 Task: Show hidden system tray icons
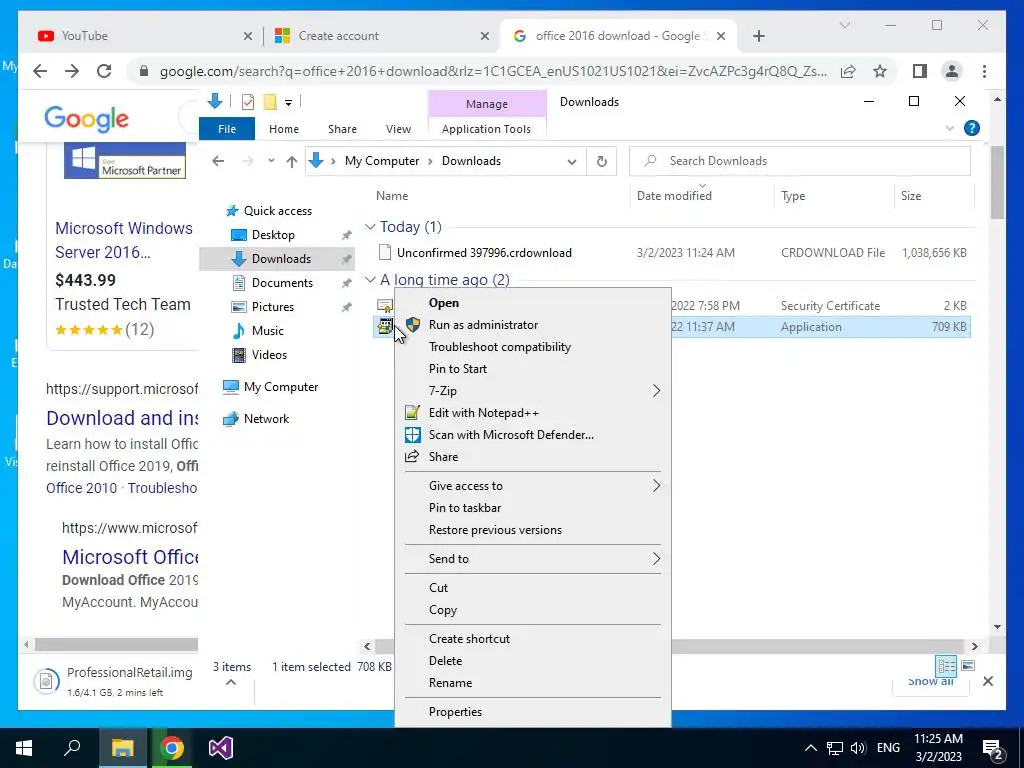point(810,748)
